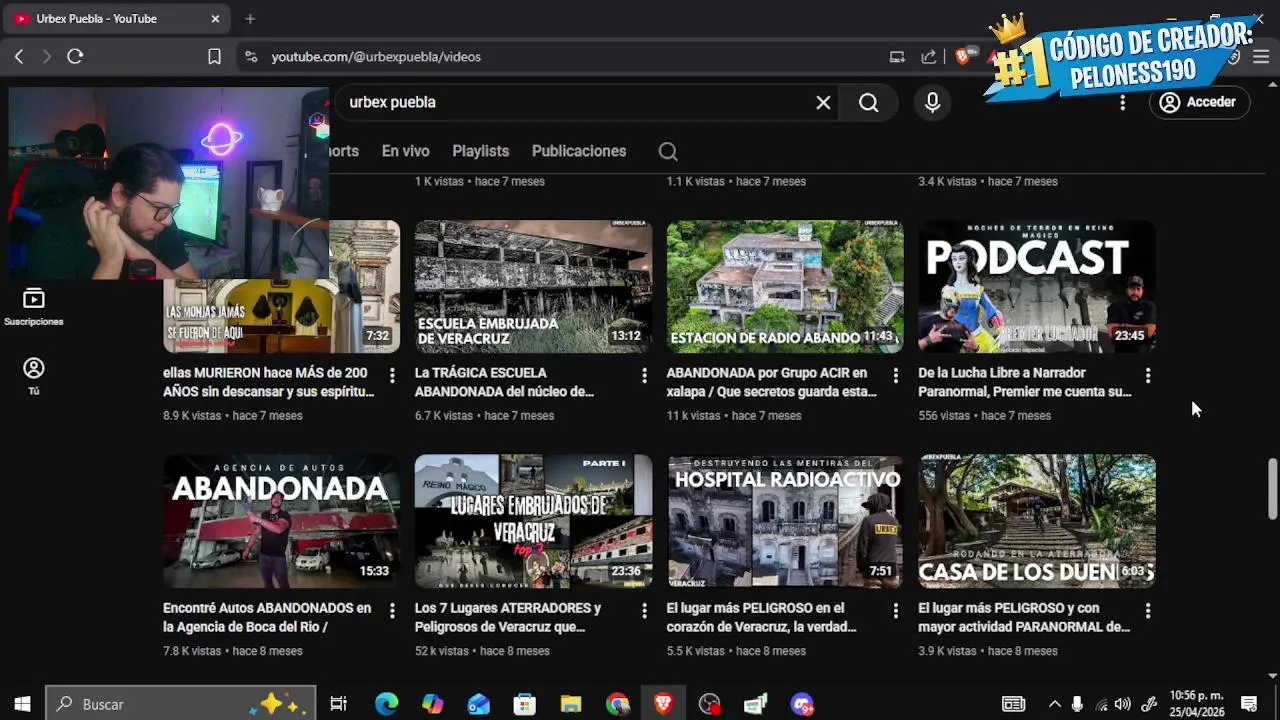Open video title ellas MURIERON hace MÁS de 200
Viewport: 1280px width, 720px height.
pyautogui.click(x=268, y=382)
